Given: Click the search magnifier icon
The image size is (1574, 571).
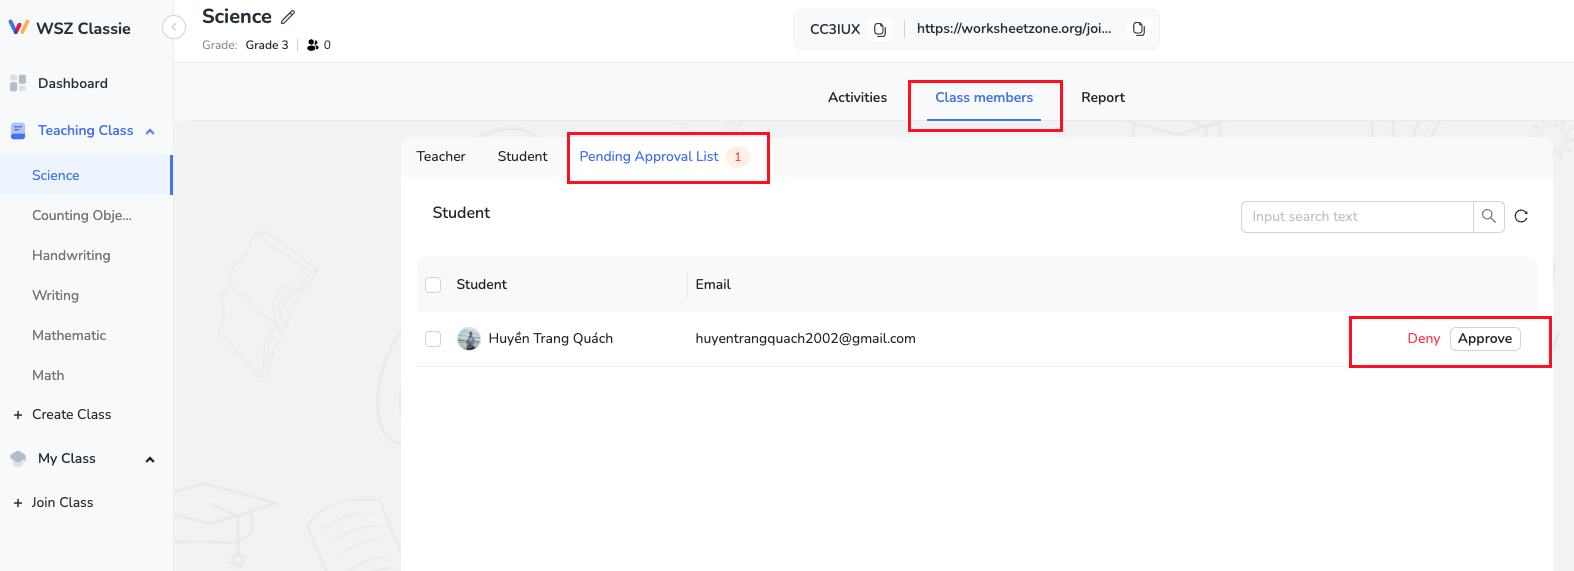Looking at the screenshot, I should [1489, 216].
